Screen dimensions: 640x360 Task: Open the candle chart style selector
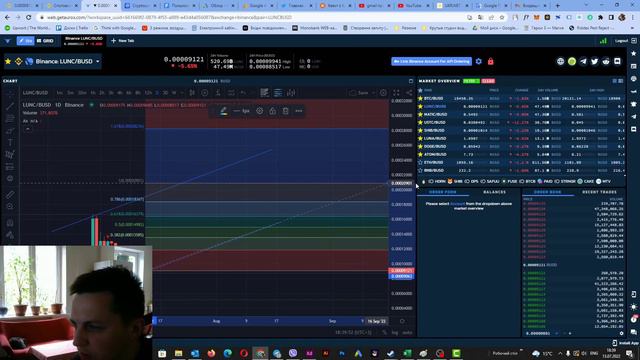(x=192, y=93)
